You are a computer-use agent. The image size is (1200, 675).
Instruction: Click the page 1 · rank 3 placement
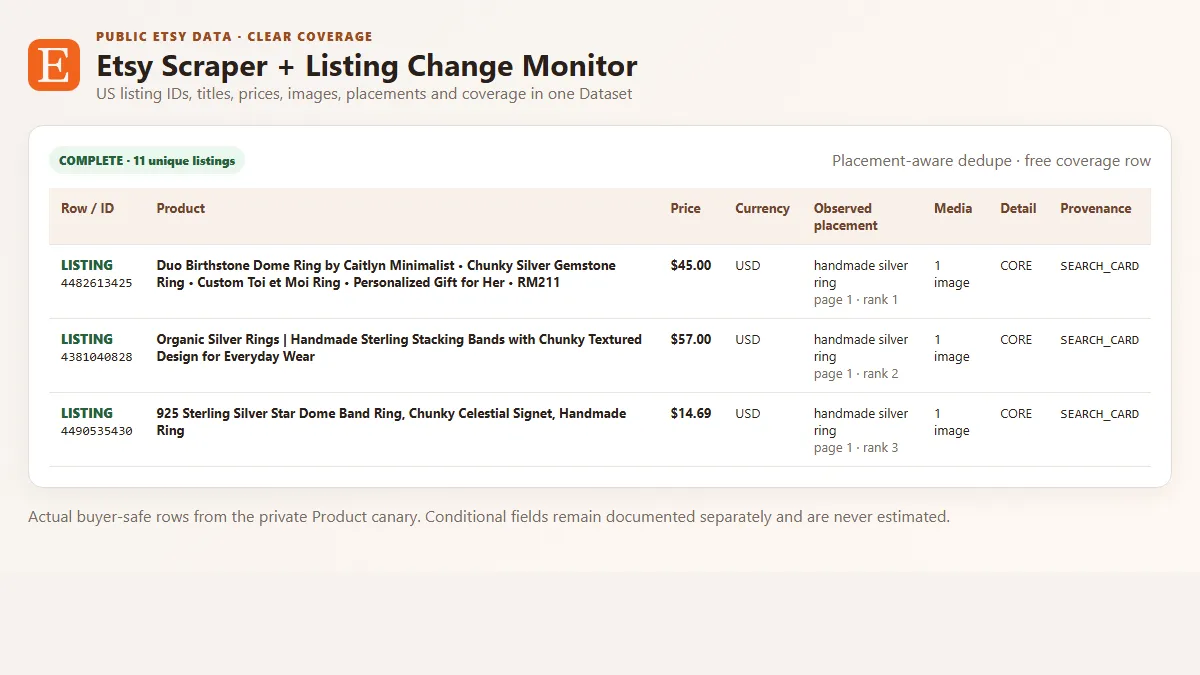pyautogui.click(x=856, y=448)
